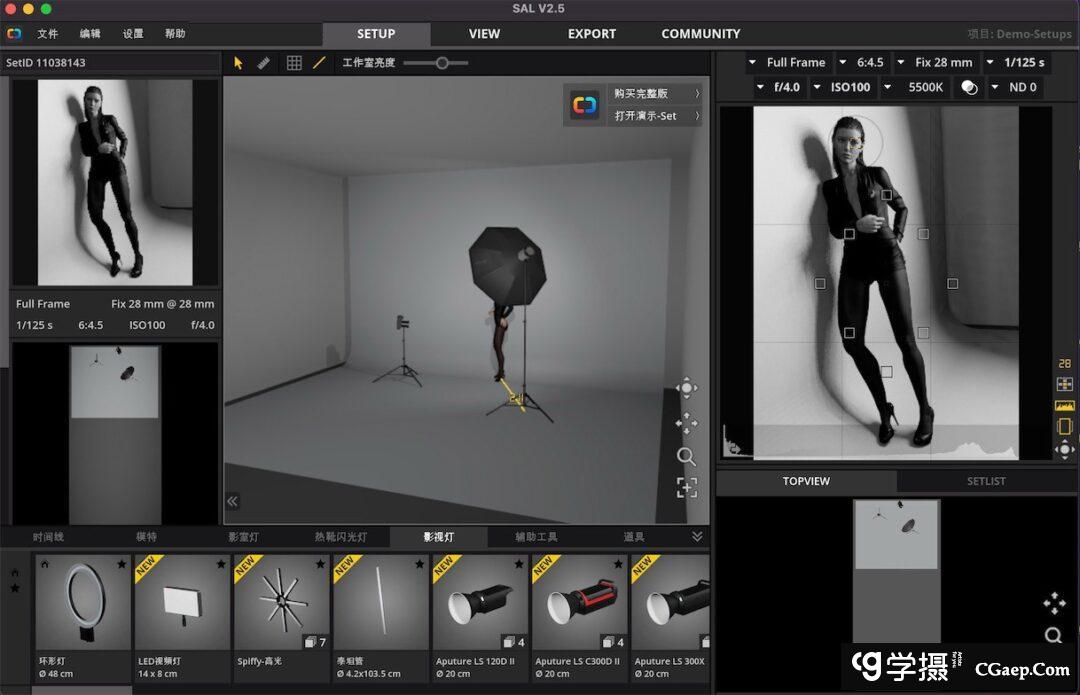The height and width of the screenshot is (695, 1080).
Task: Favorite the 环形灯 ring light with star
Action: (121, 565)
